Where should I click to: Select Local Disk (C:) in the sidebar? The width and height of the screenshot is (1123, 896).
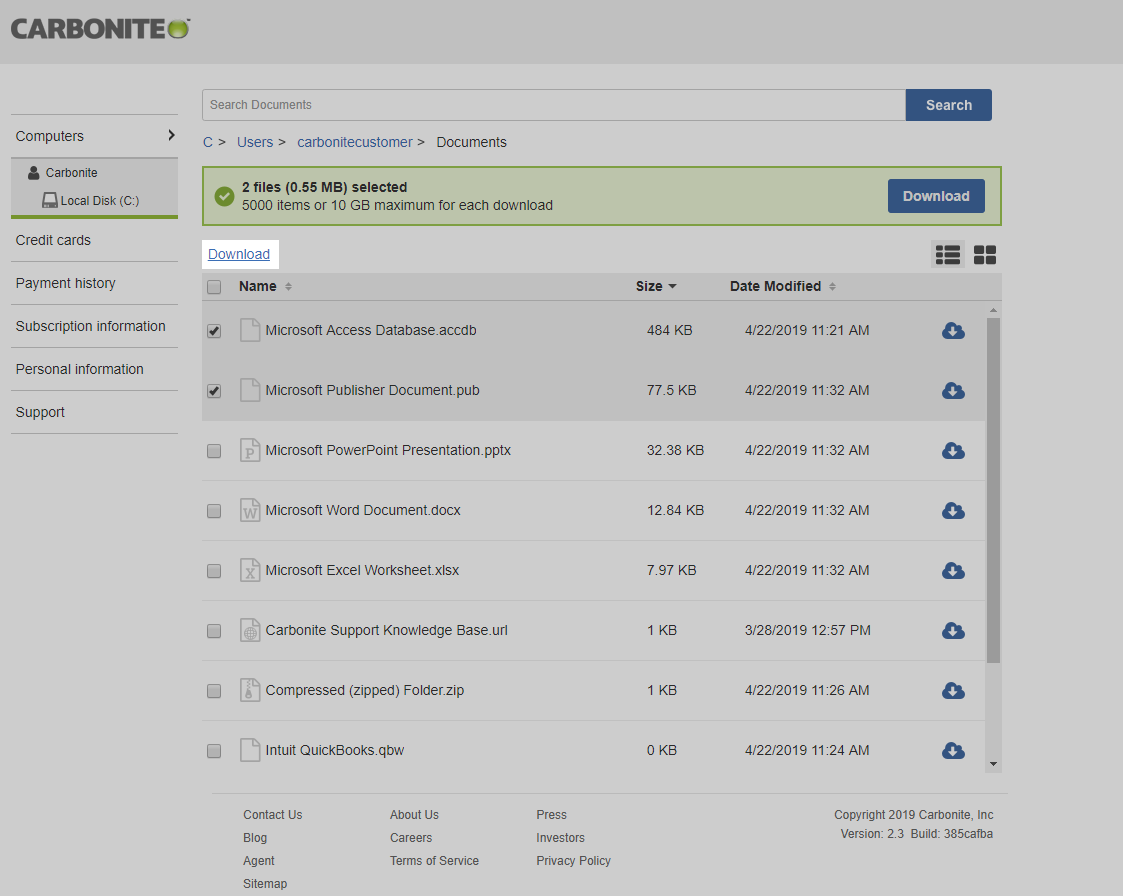click(x=102, y=200)
